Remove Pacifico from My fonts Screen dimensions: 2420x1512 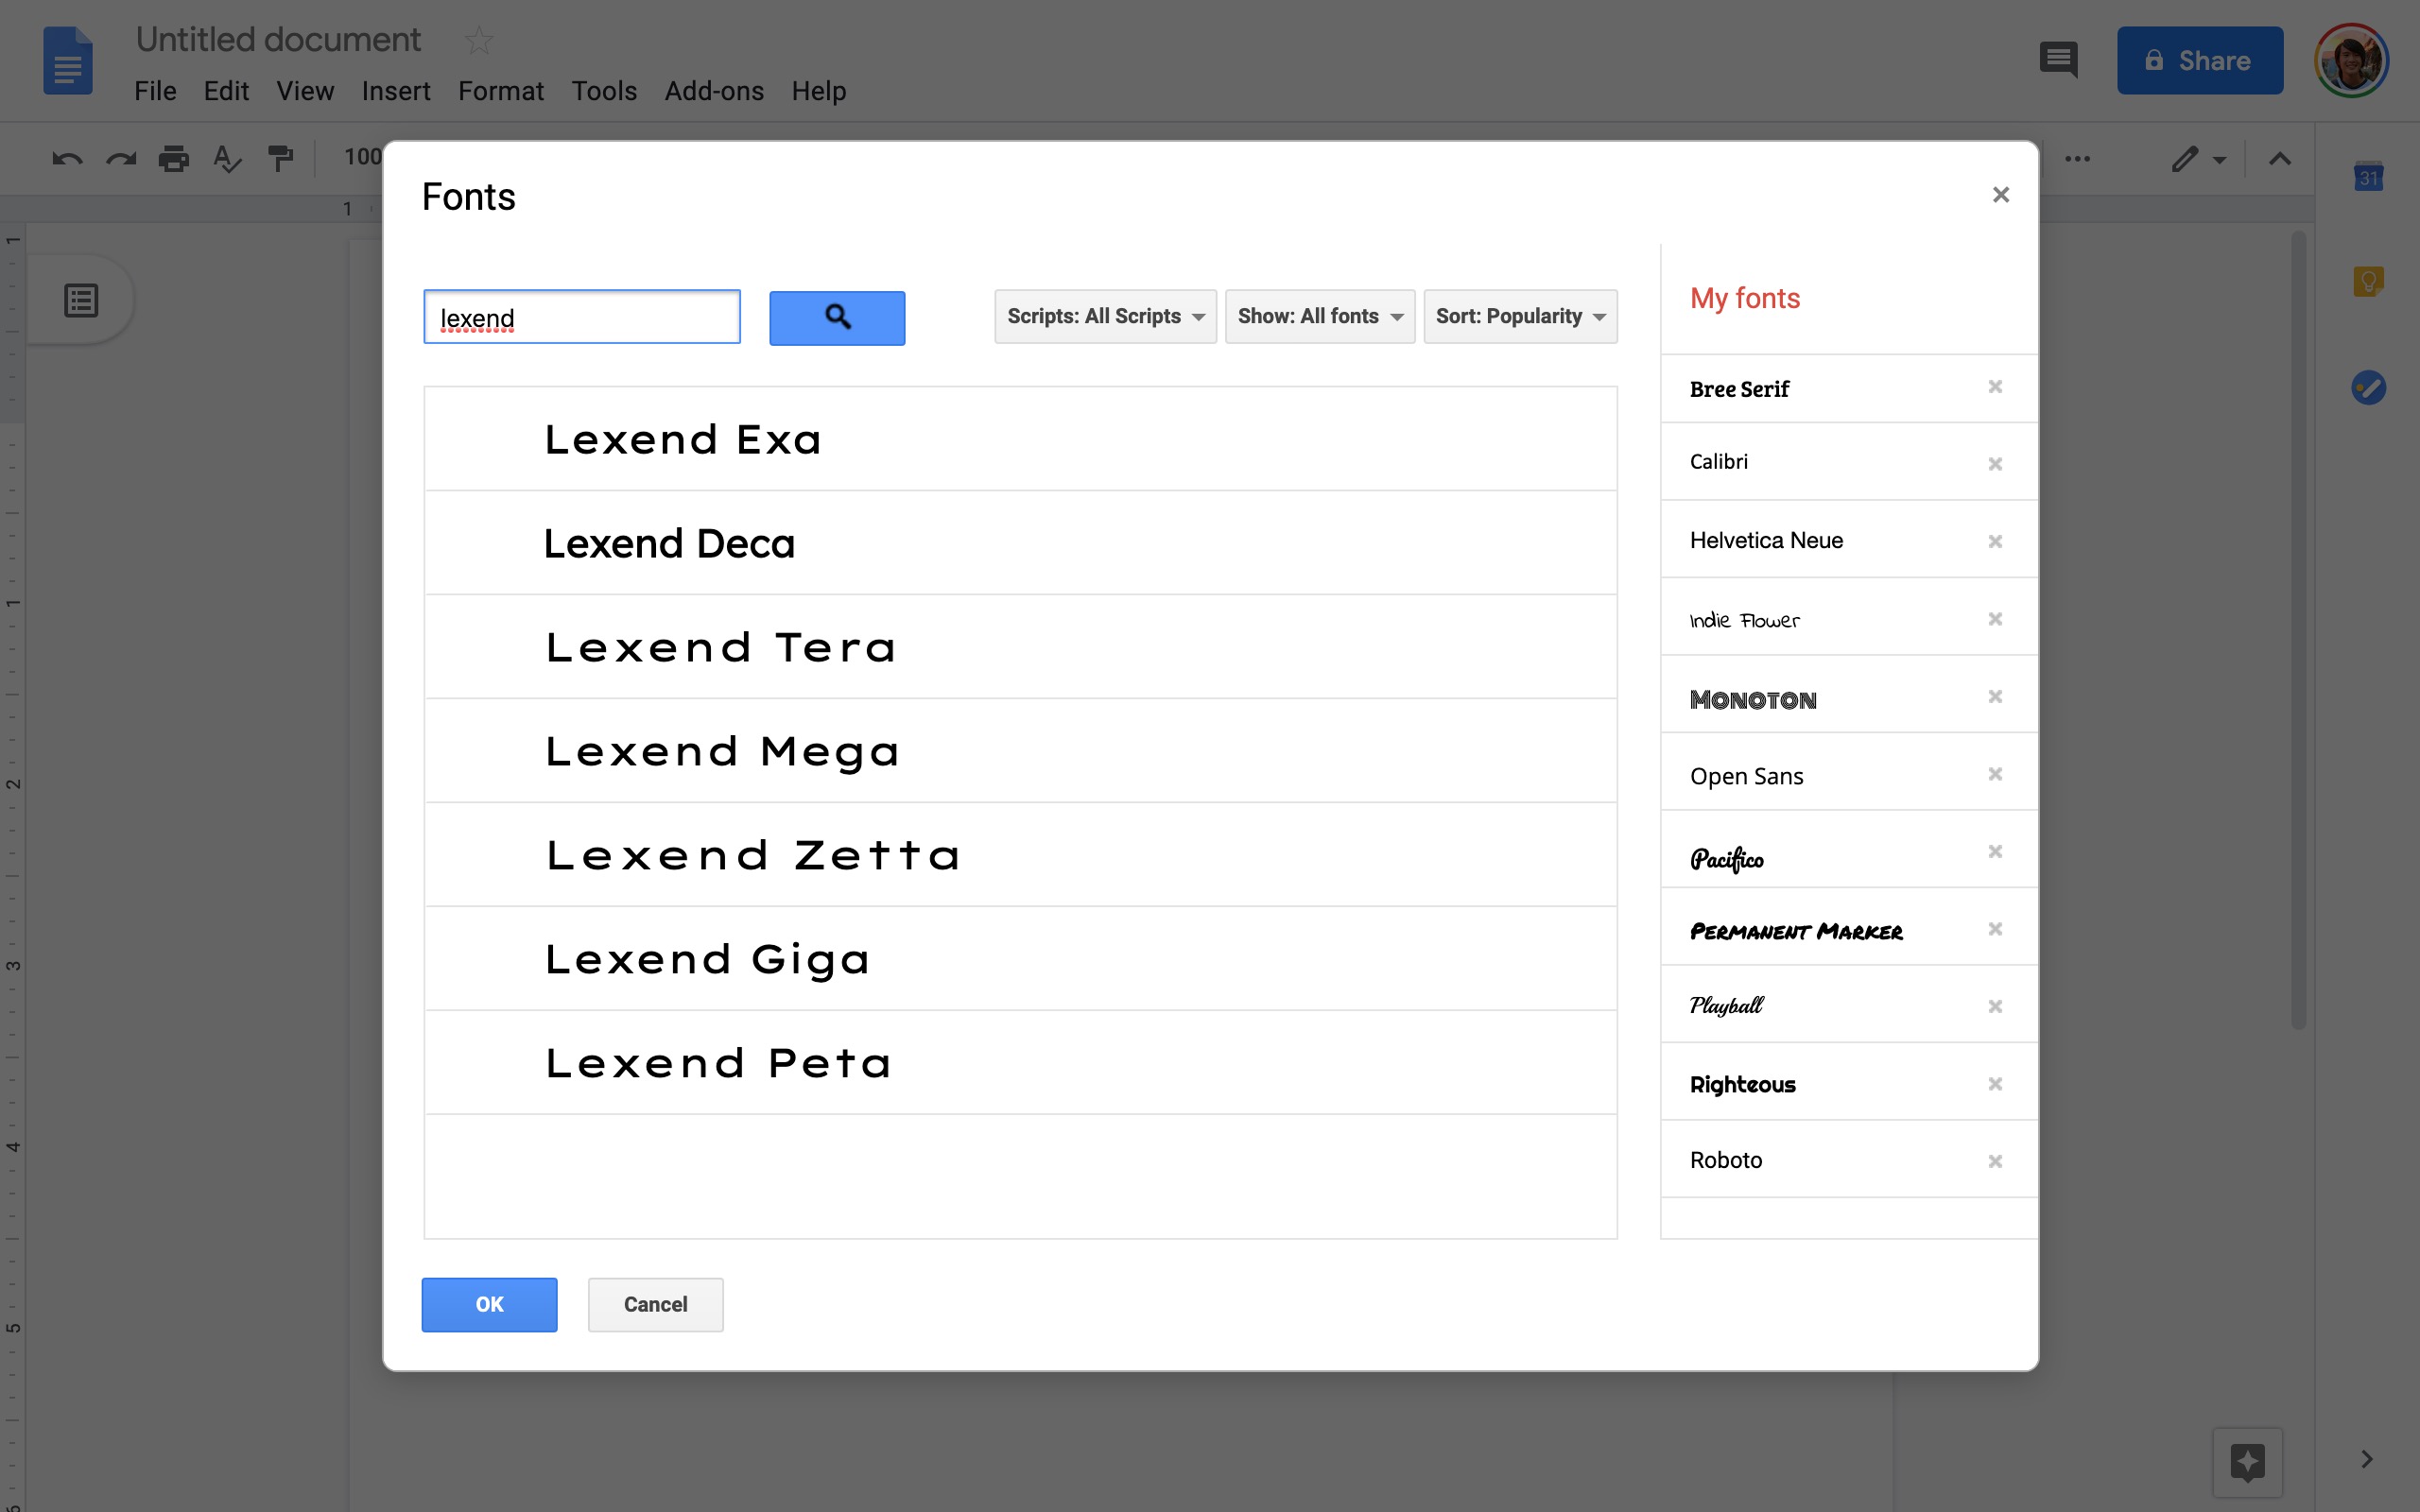click(1996, 851)
